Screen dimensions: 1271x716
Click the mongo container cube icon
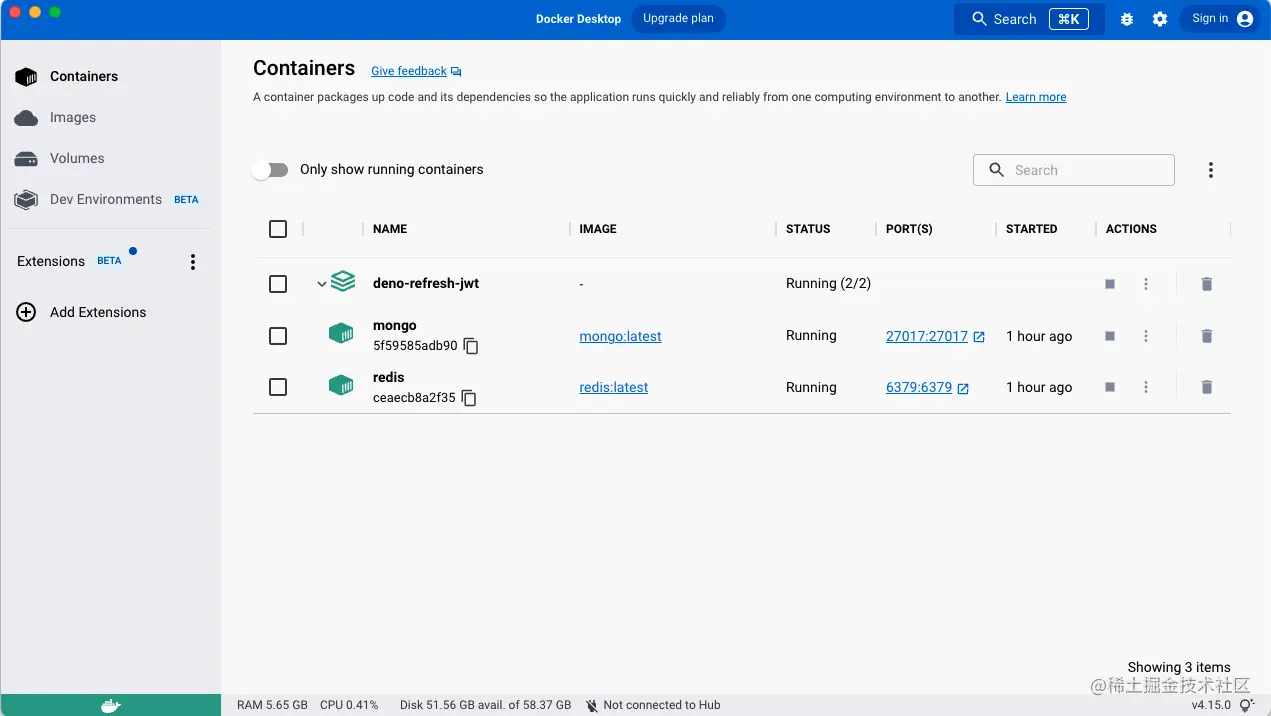pyautogui.click(x=341, y=333)
